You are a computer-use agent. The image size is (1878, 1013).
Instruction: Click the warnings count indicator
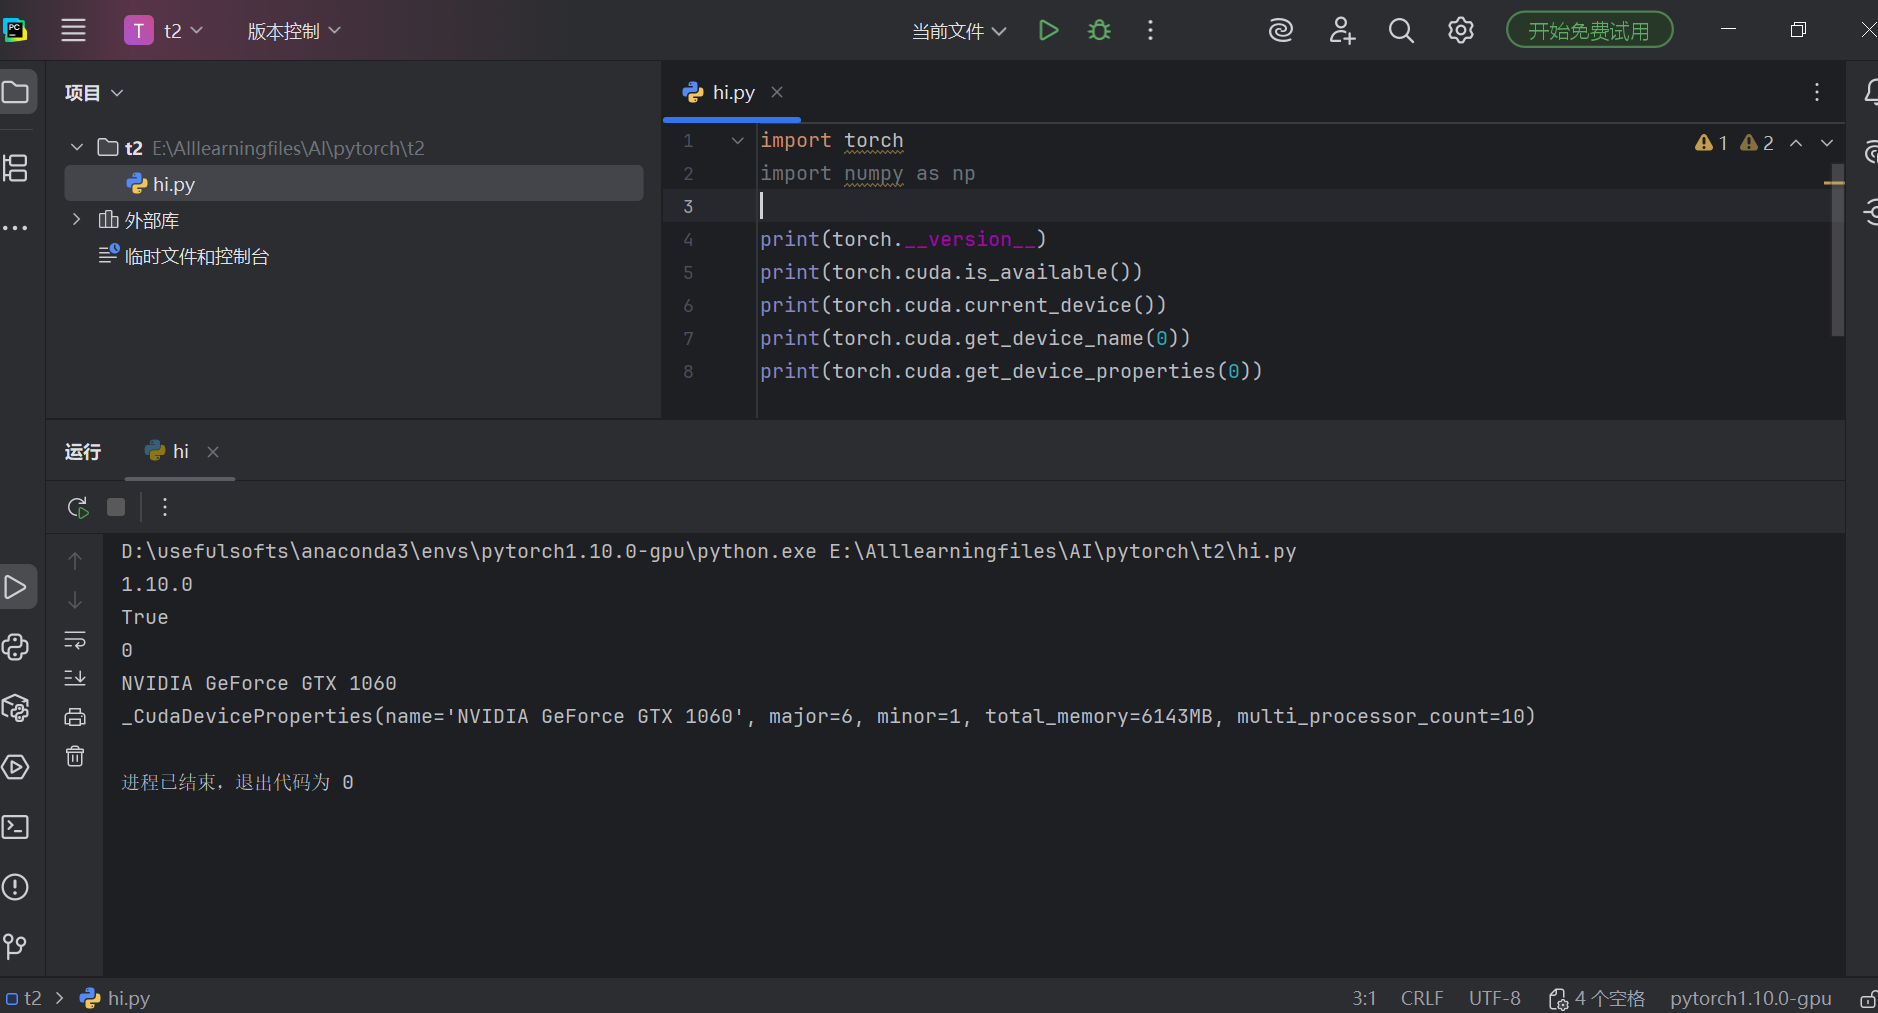pos(1734,143)
